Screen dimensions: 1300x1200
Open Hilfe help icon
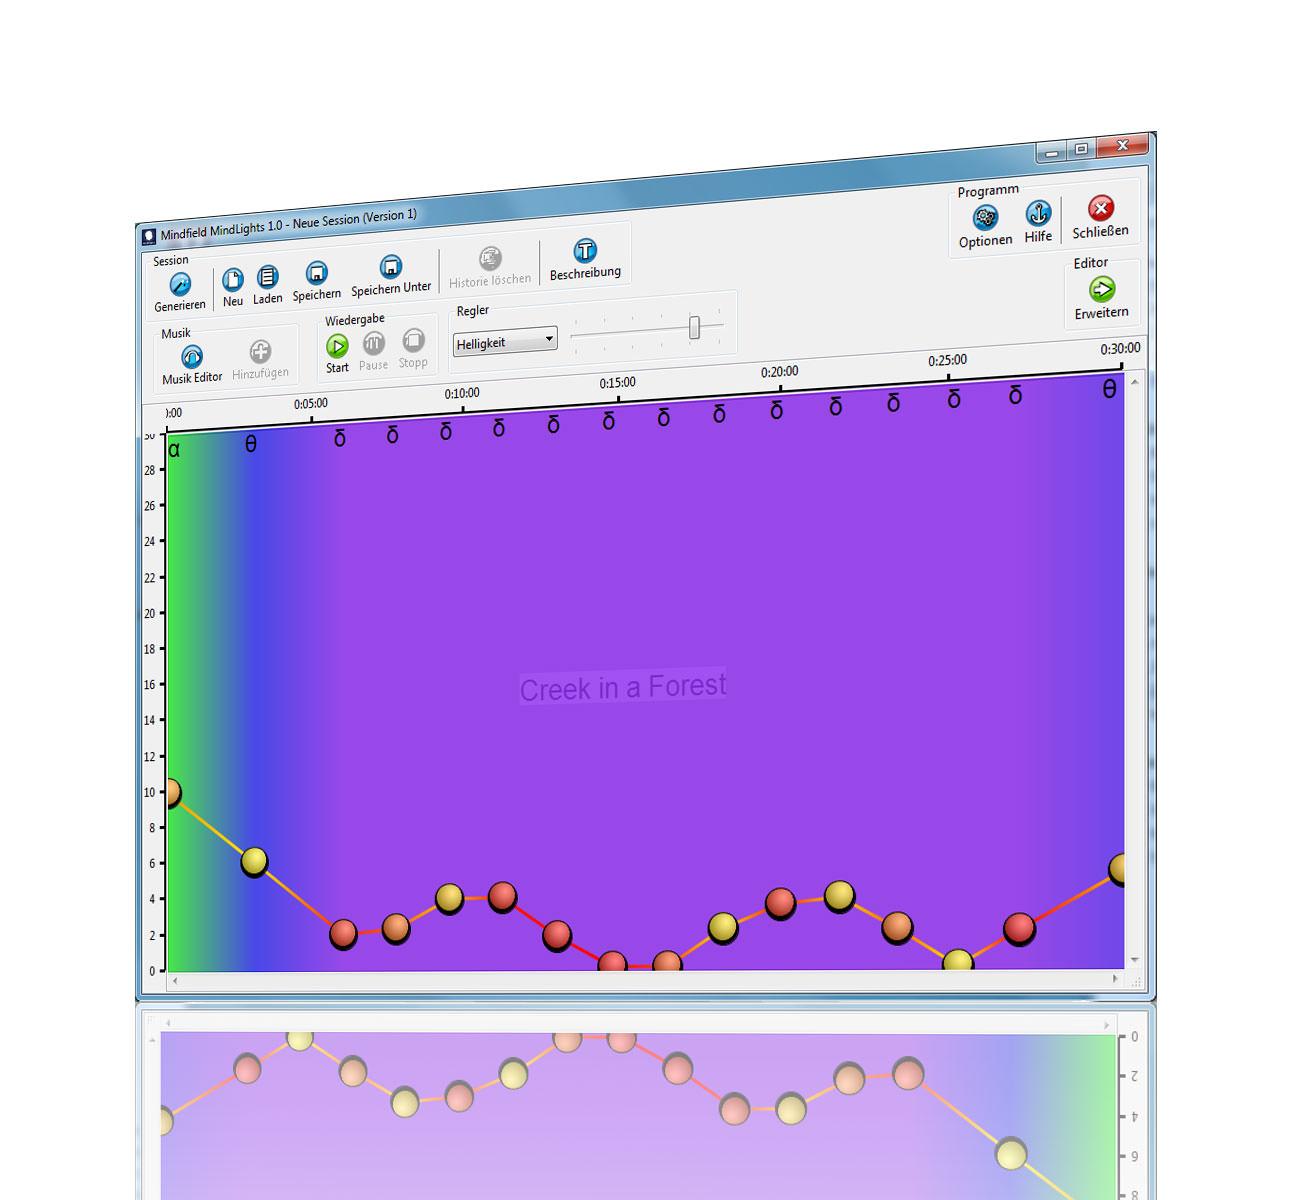[1038, 214]
